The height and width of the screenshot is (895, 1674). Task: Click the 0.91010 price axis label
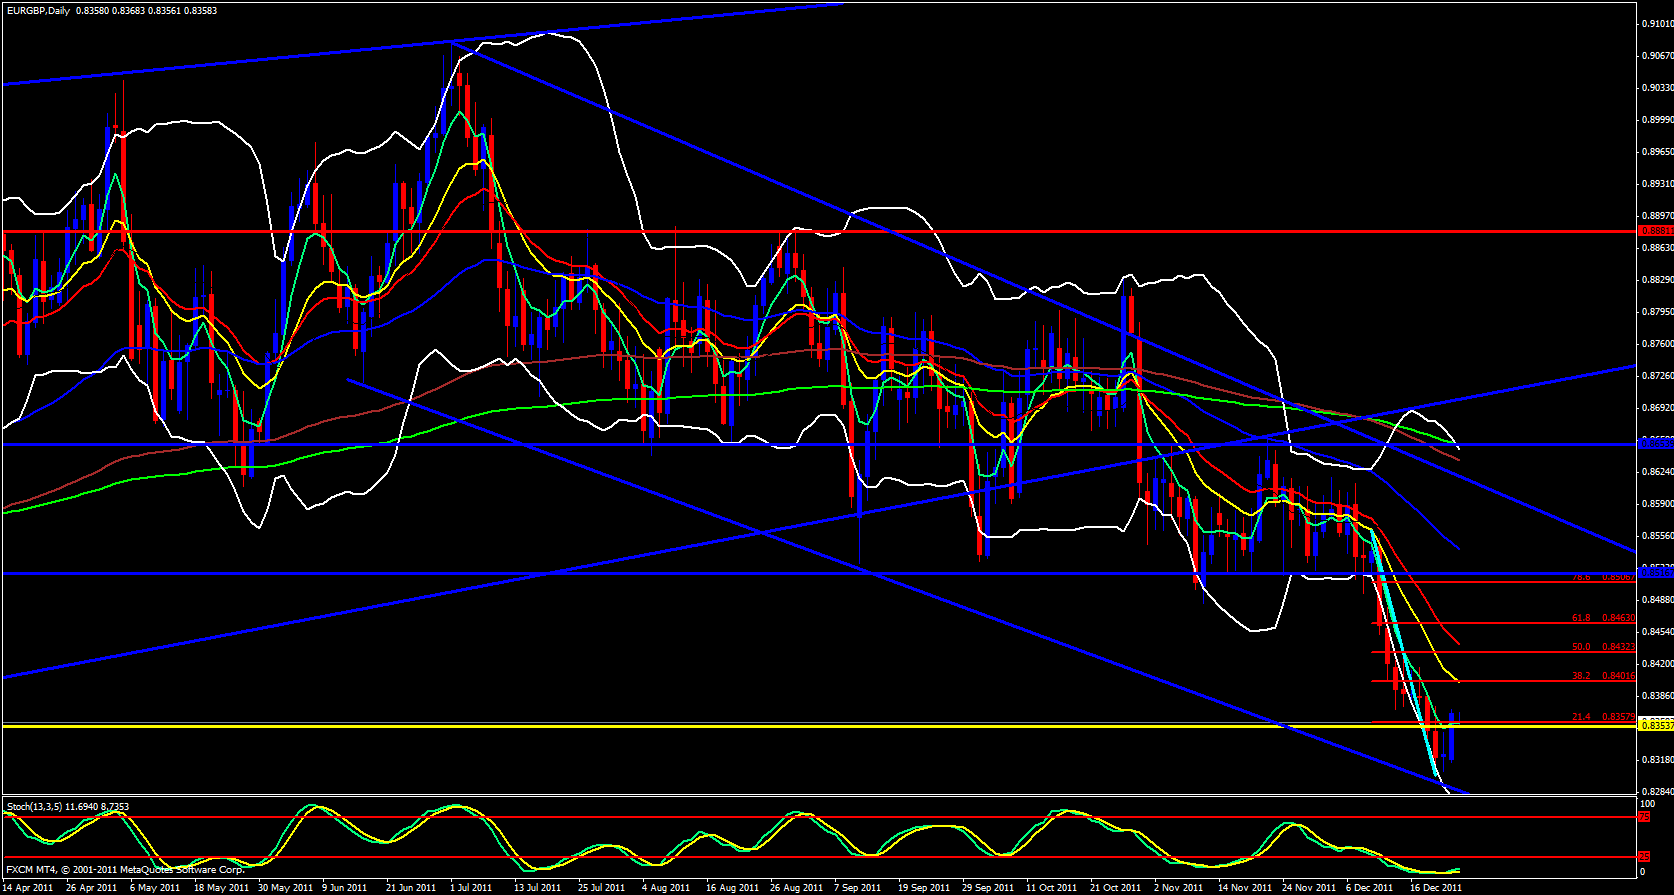(x=1658, y=24)
